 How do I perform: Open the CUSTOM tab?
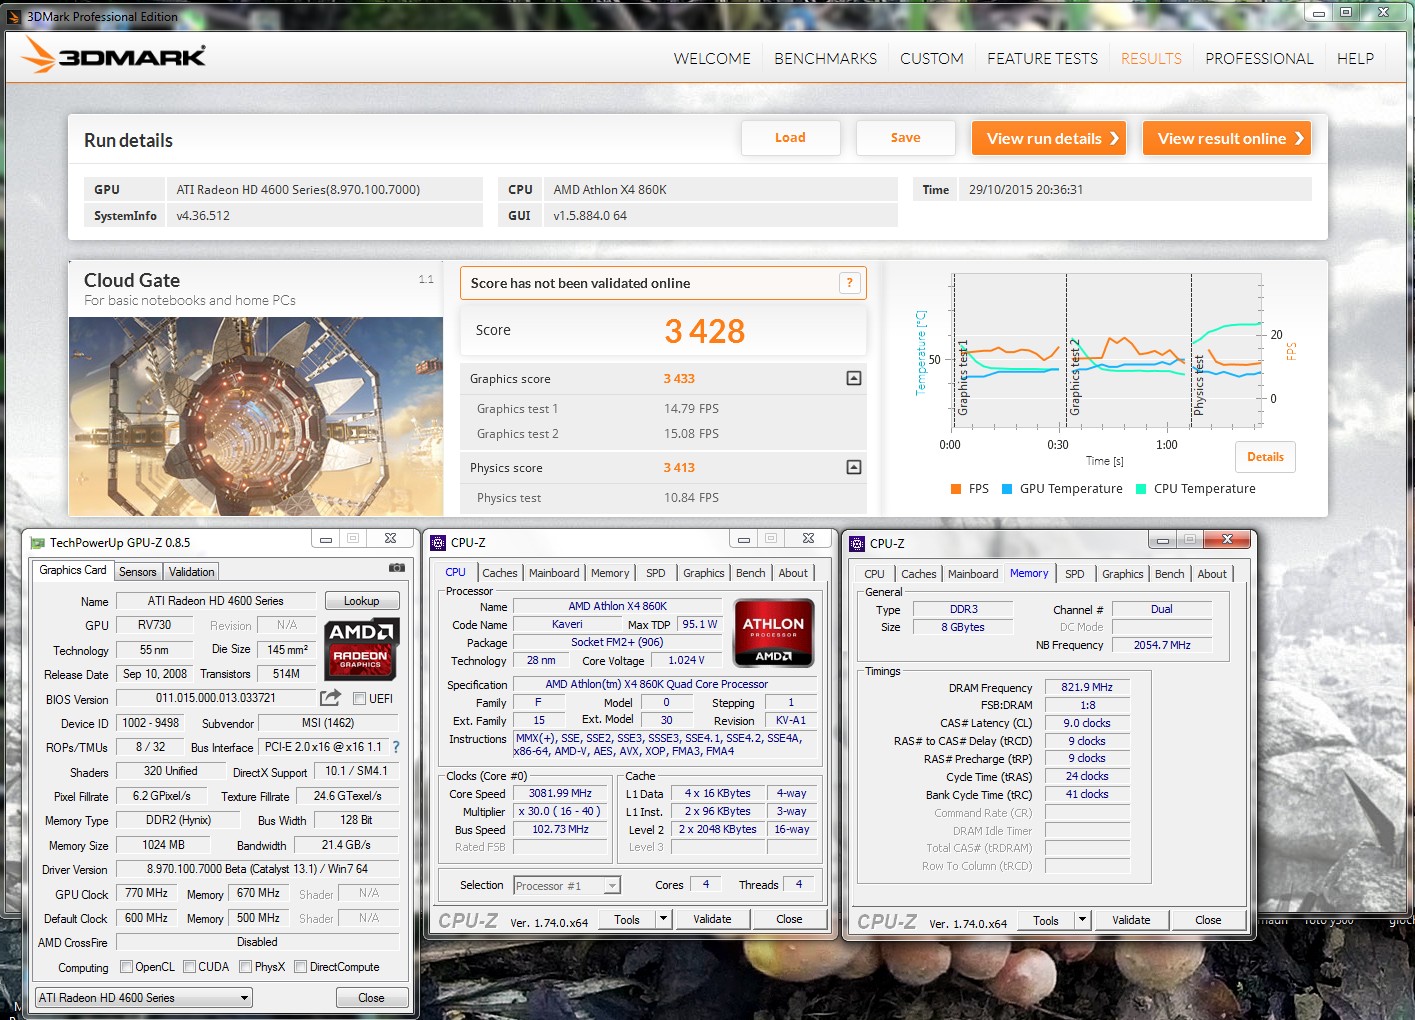[x=932, y=59]
